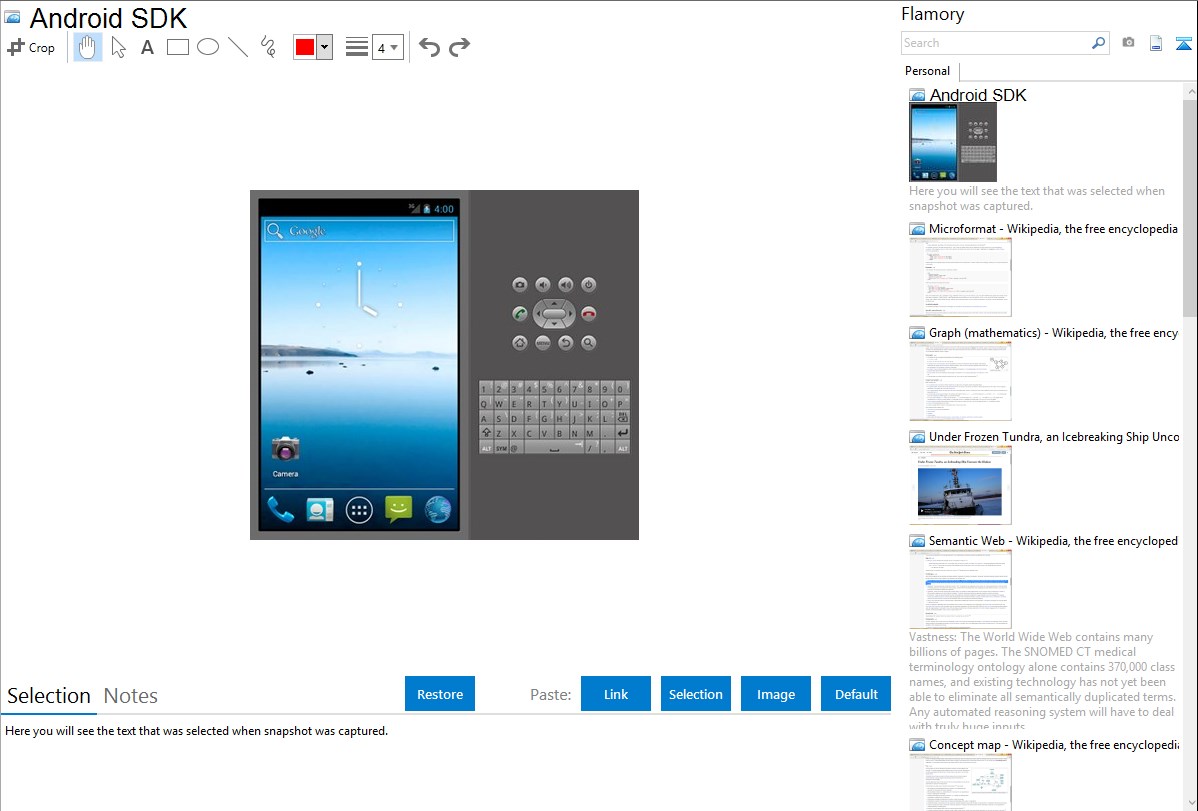Pick the rectangle shape tool
1198x811 pixels.
coord(177,47)
